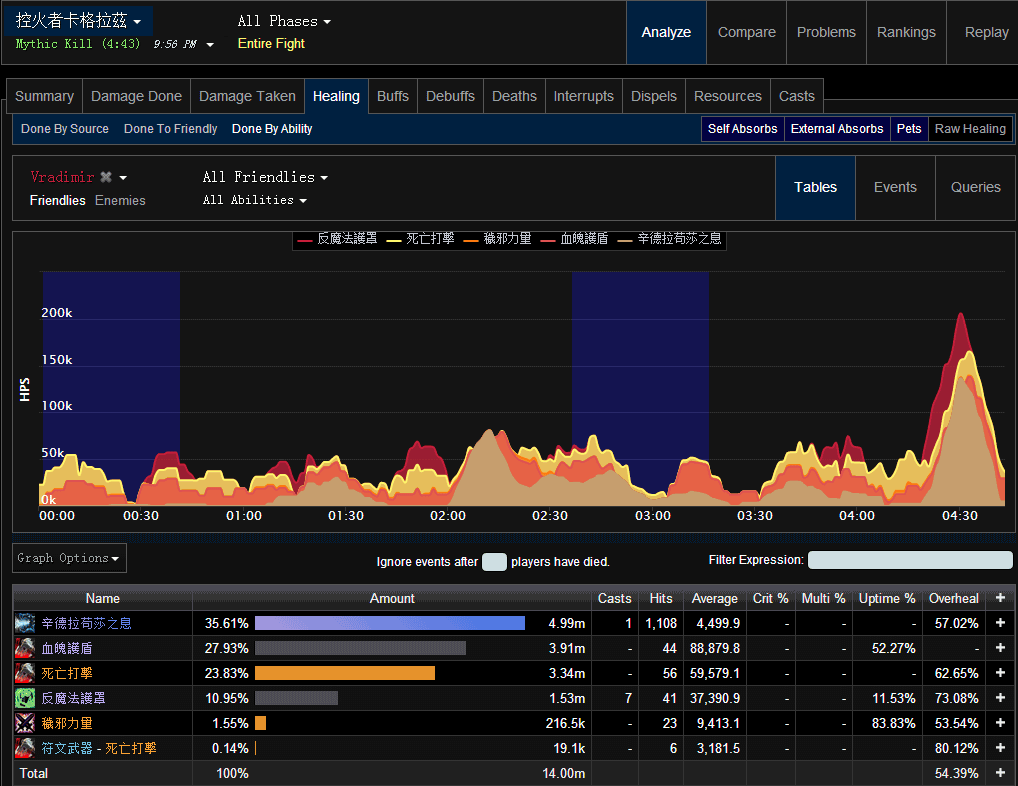Expand the All Friendlies dropdown
The image size is (1018, 786).
[265, 177]
